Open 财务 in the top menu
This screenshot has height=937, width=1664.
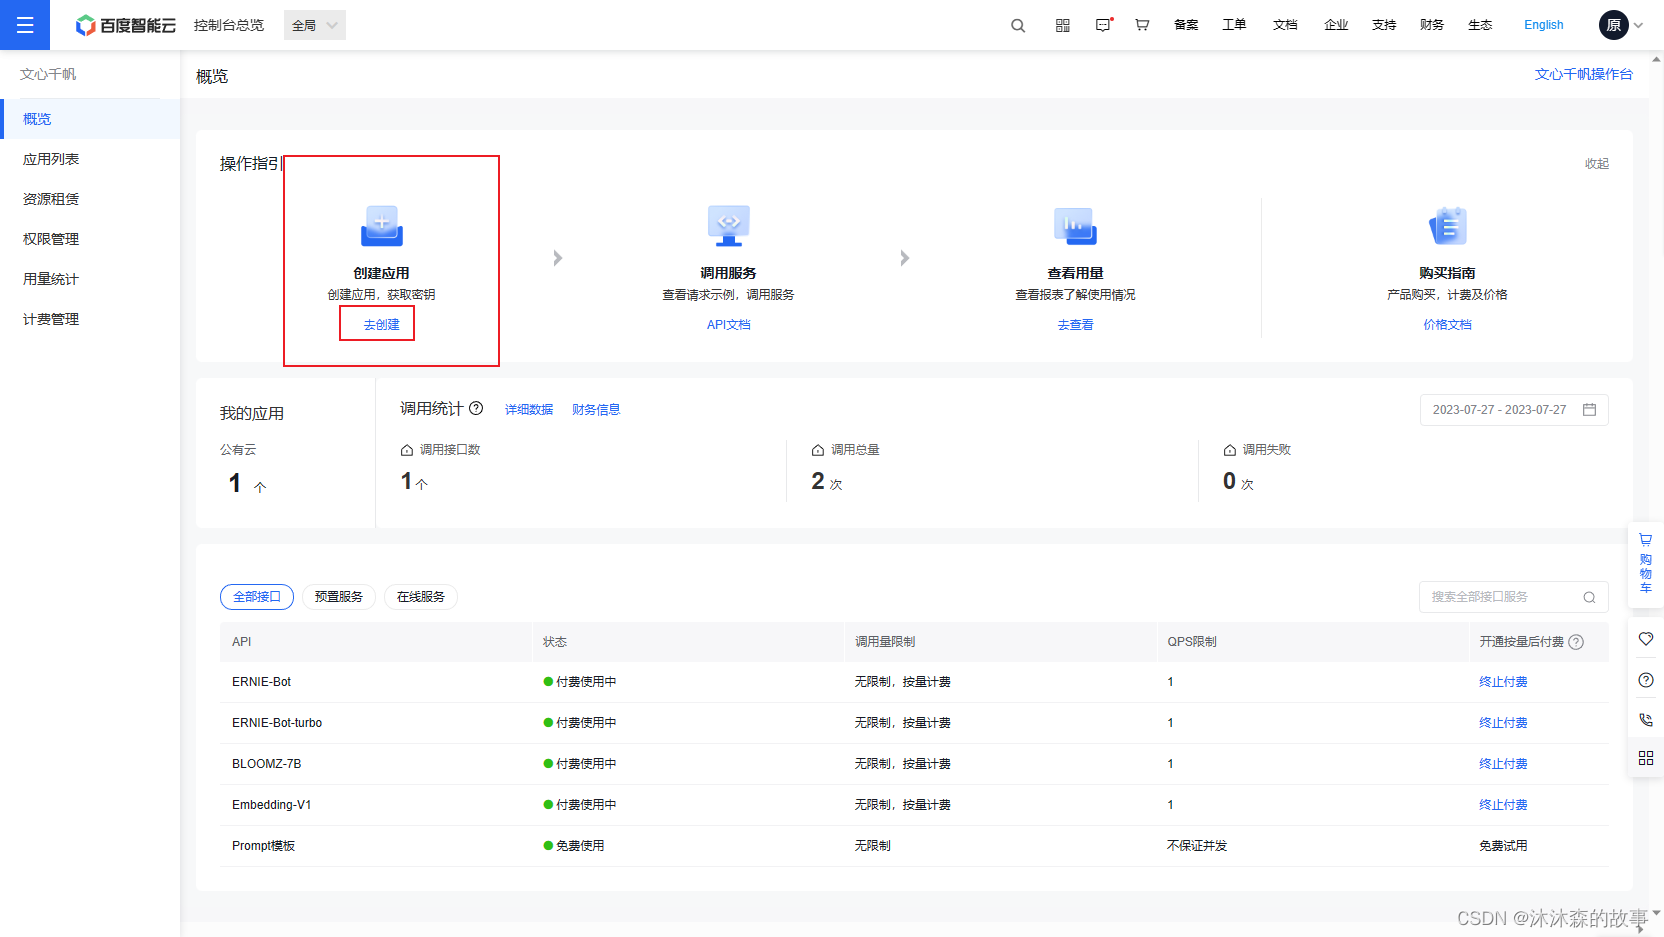coord(1432,25)
